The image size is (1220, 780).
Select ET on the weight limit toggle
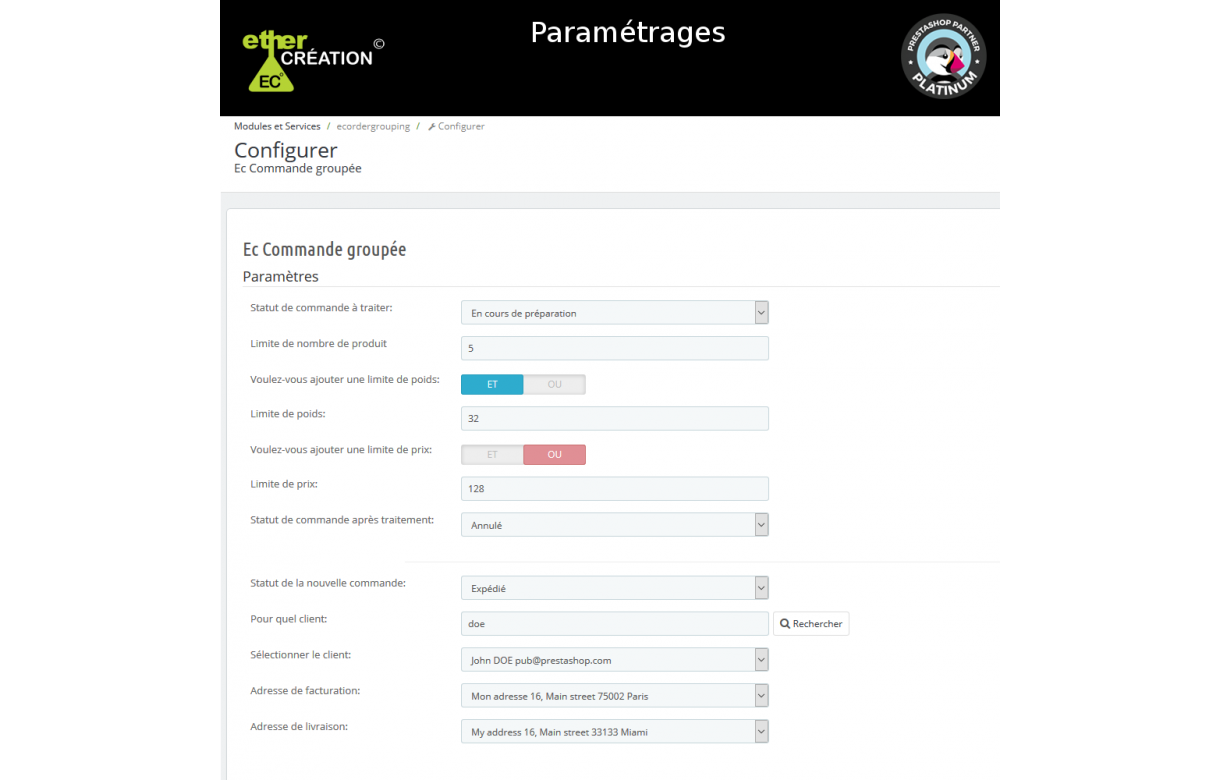pos(491,384)
